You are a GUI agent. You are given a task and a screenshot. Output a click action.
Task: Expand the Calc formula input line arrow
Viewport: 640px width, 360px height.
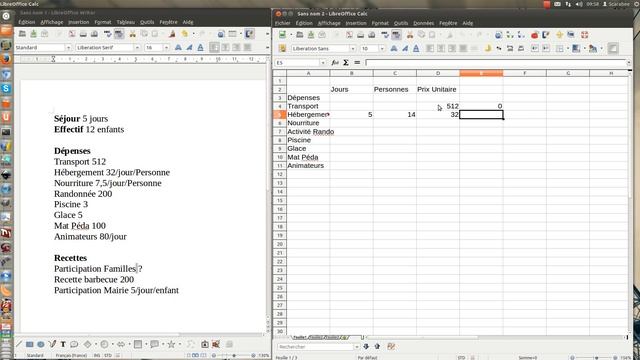[629, 63]
